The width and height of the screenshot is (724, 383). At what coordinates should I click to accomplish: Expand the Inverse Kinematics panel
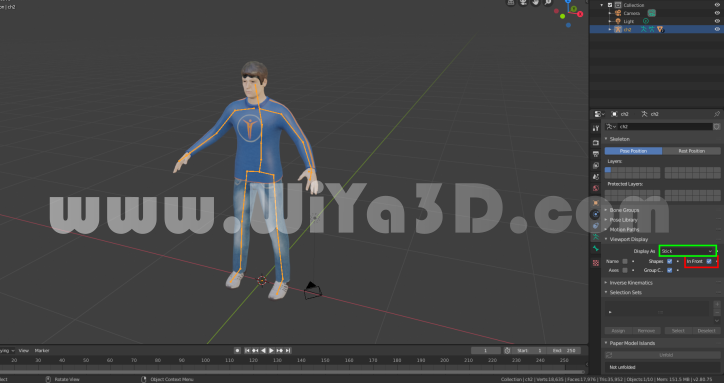[631, 282]
